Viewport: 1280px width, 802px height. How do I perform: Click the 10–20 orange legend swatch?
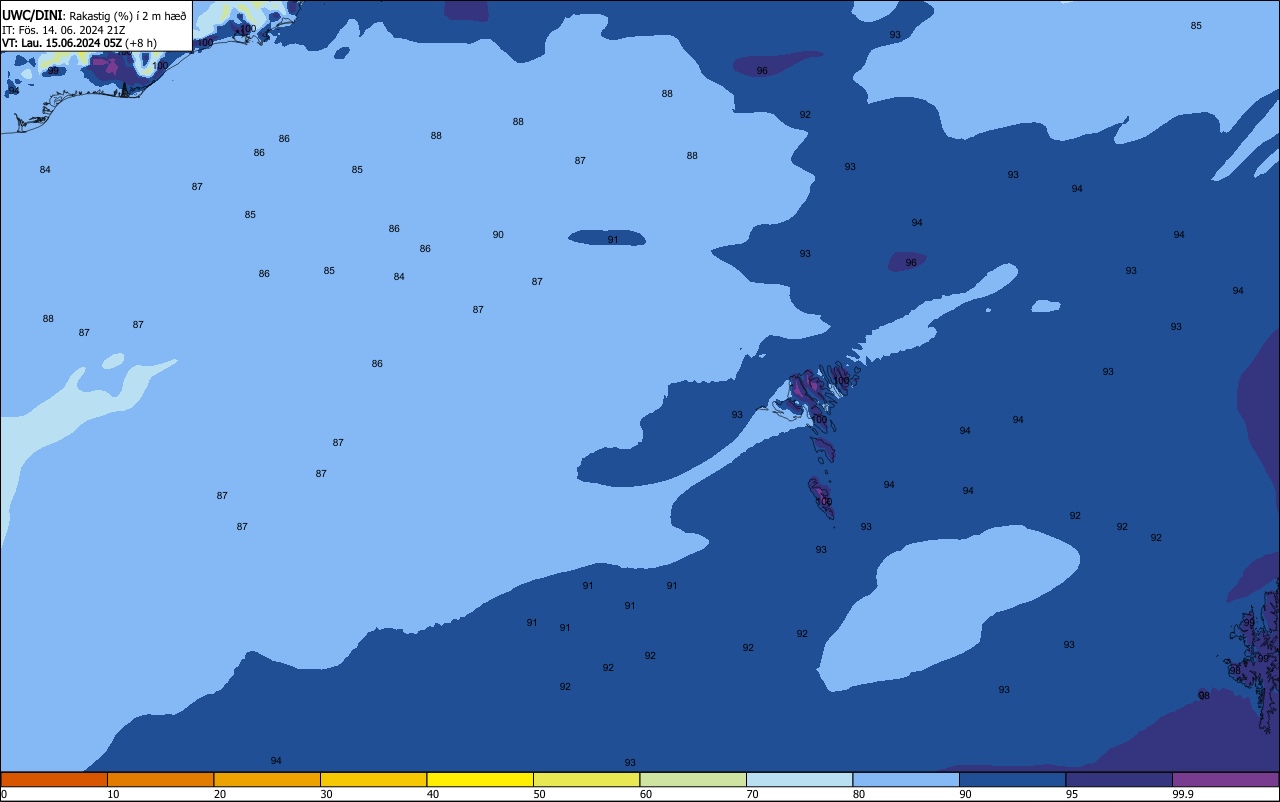[160, 779]
